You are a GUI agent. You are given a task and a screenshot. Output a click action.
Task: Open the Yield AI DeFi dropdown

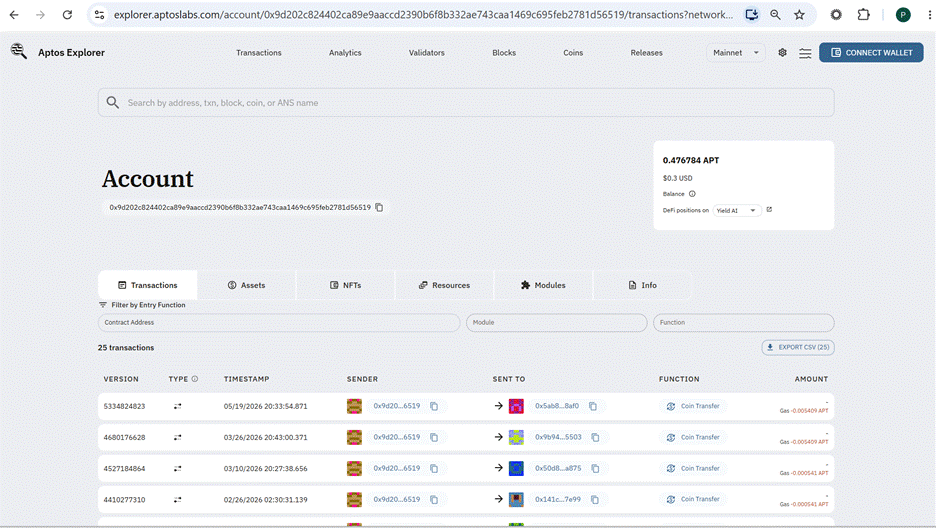737,210
